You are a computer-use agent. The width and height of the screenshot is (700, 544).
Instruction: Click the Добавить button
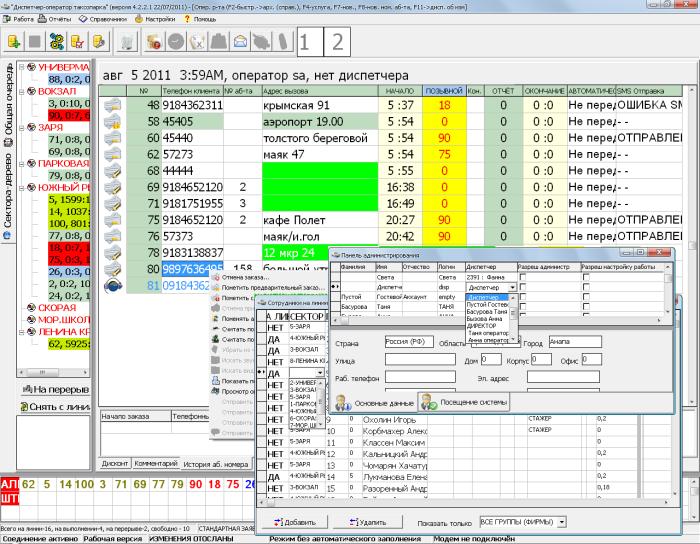[x=294, y=522]
